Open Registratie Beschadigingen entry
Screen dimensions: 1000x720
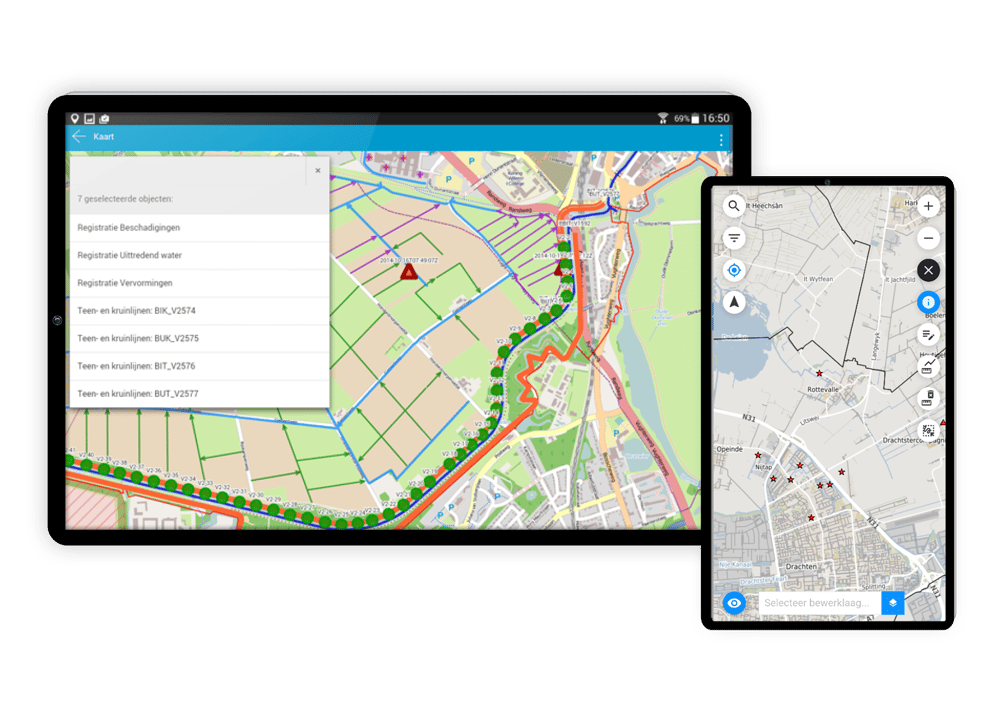pos(199,228)
